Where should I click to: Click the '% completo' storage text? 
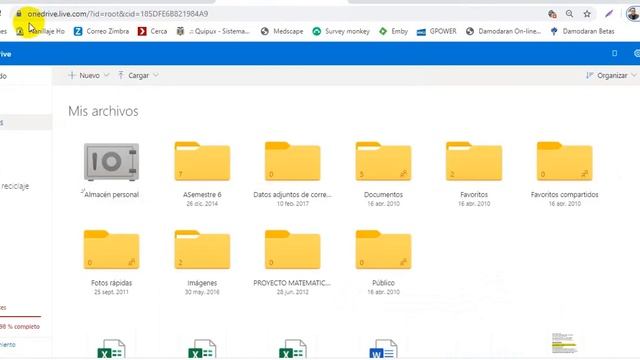coord(20,327)
